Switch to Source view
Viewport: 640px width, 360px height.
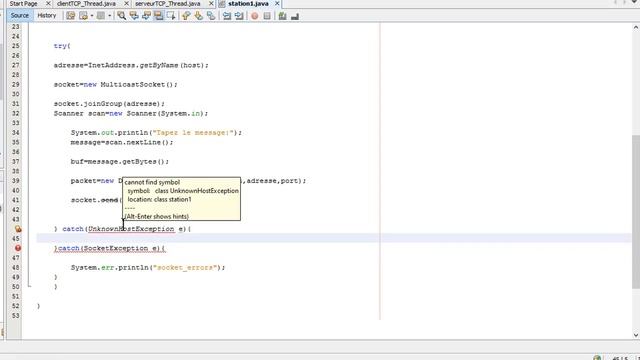point(20,16)
